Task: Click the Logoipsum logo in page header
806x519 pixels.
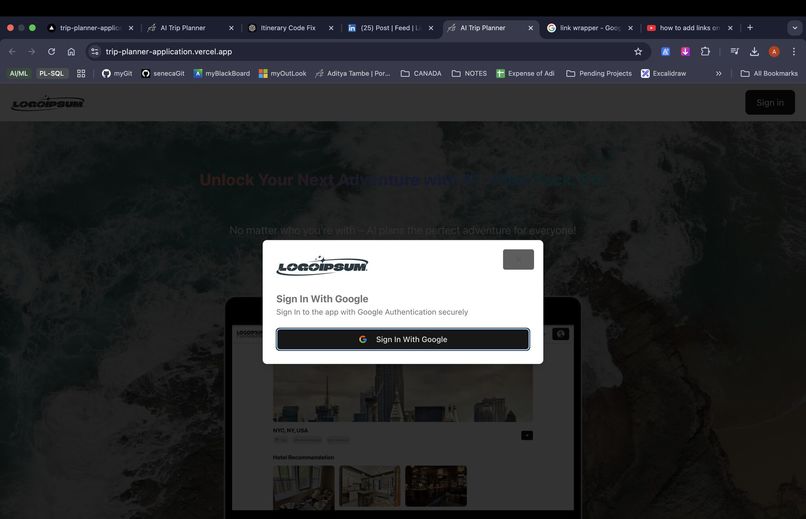Action: pyautogui.click(x=48, y=103)
